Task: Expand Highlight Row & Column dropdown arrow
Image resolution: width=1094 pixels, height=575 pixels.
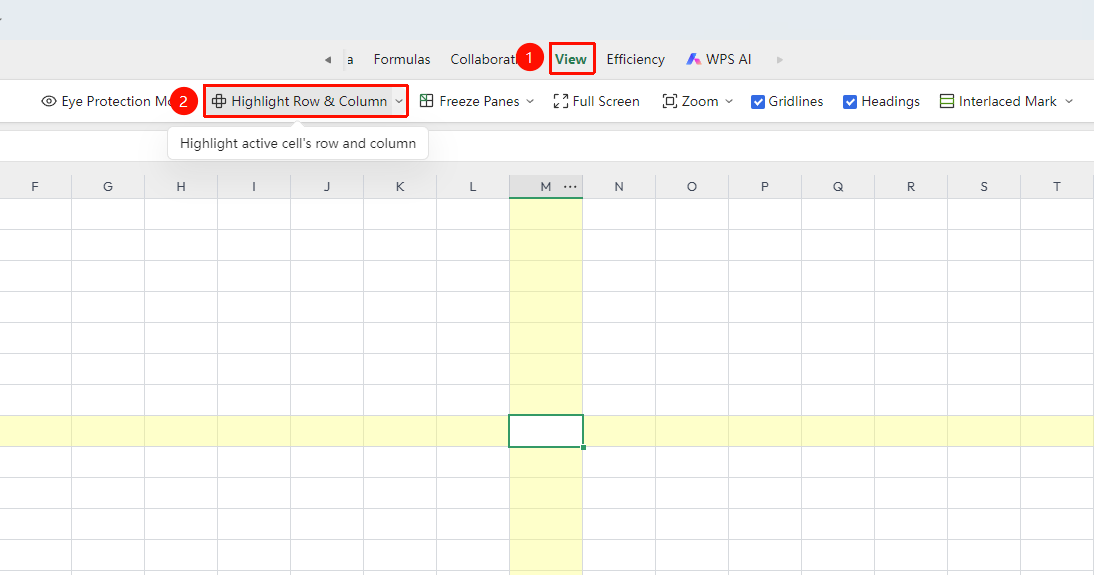Action: [x=399, y=101]
